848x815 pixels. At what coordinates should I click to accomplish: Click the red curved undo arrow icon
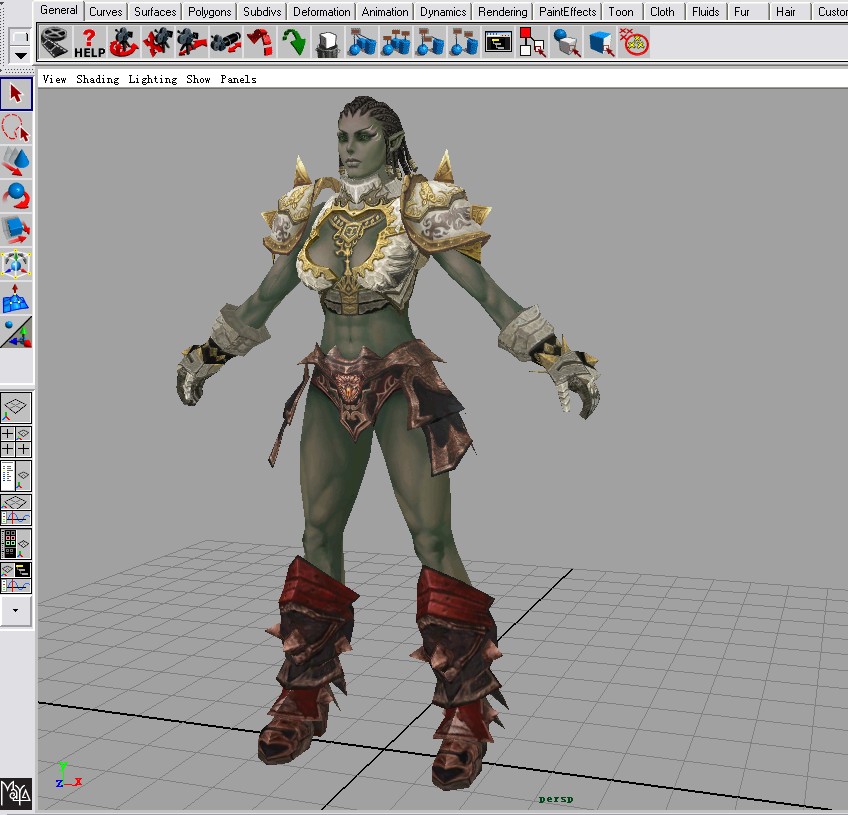pyautogui.click(x=260, y=42)
